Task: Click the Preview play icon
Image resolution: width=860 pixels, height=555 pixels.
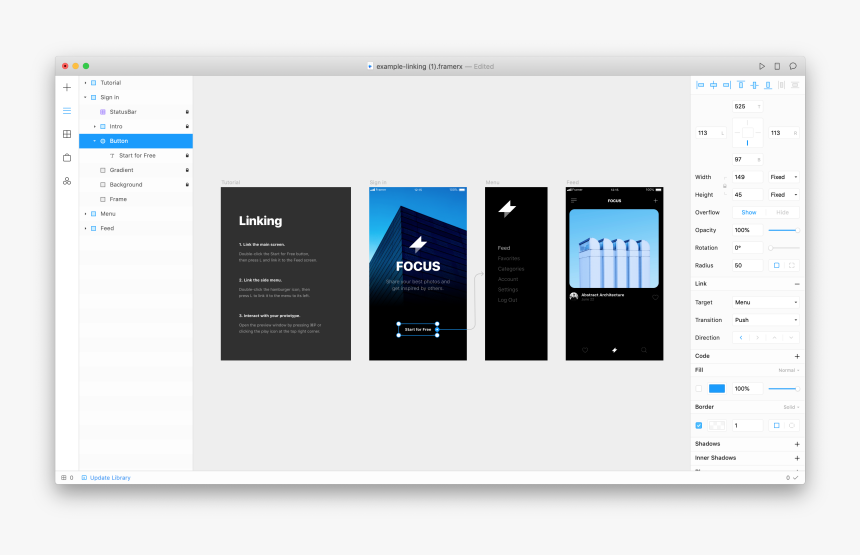Action: pyautogui.click(x=762, y=66)
